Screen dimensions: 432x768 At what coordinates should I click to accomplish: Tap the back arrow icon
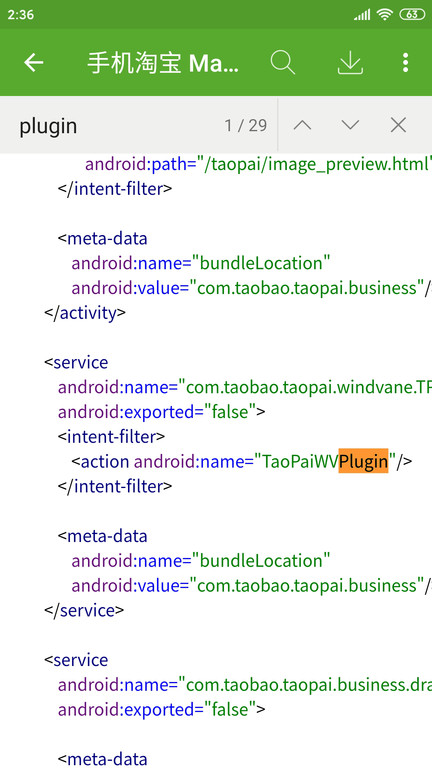tap(34, 63)
